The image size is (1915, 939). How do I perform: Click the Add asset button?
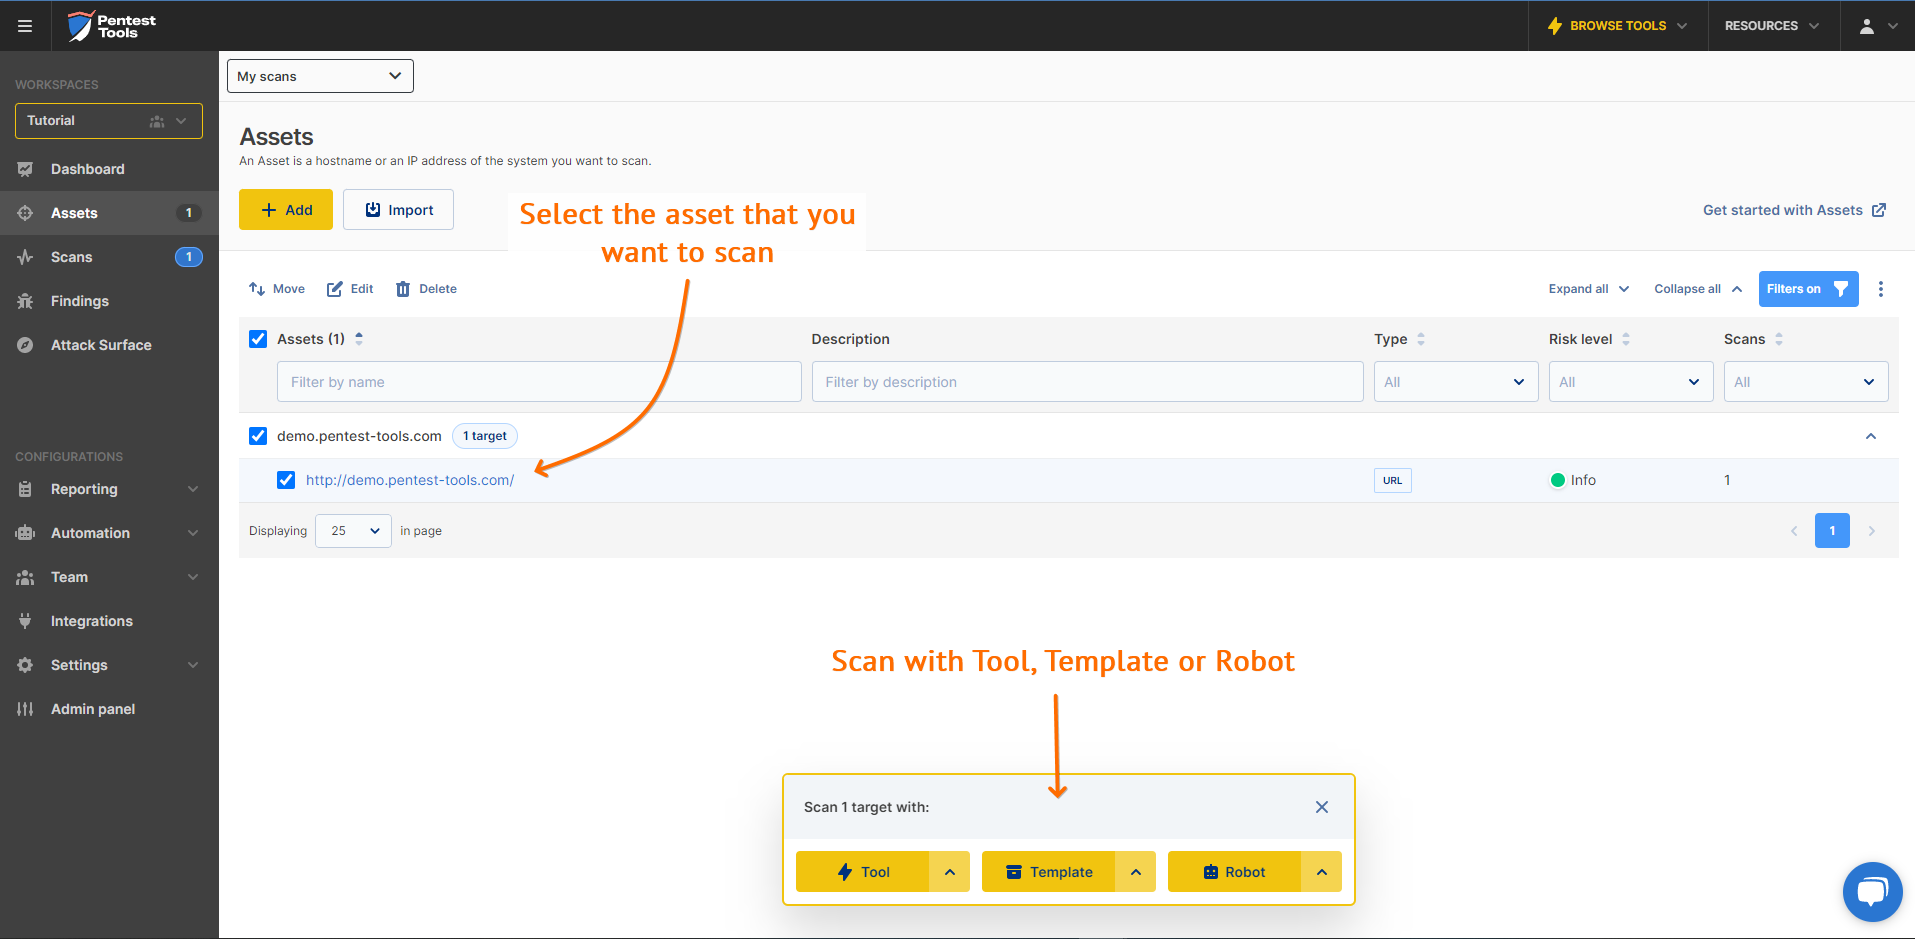(286, 210)
